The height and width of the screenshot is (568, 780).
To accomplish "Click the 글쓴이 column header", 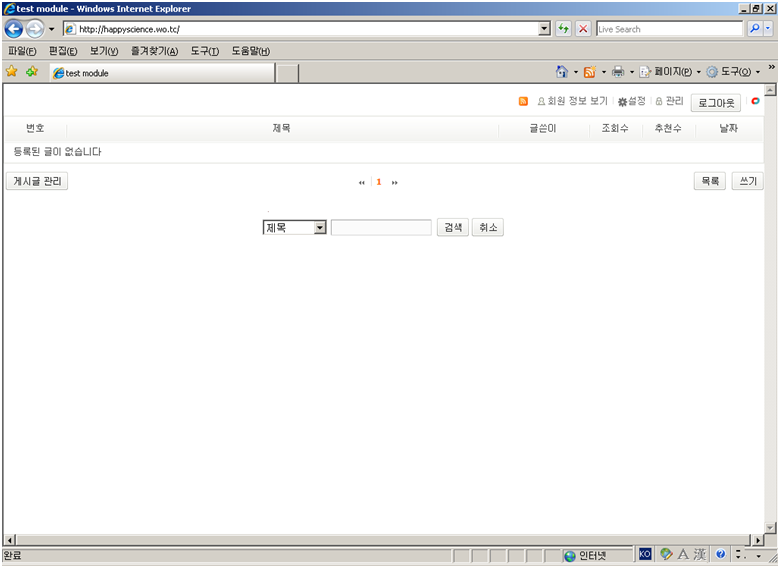I will pos(543,128).
